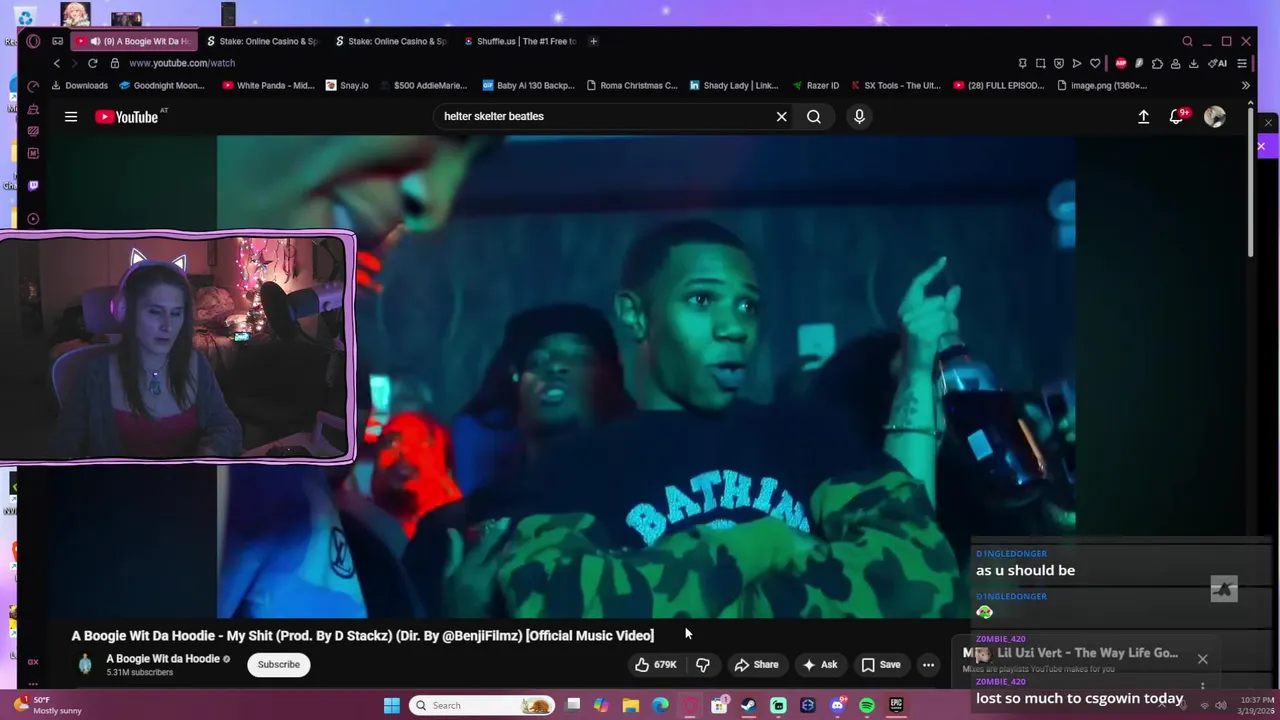Open the pinboards pin icon in the toolbar
Viewport: 1280px width, 720px height.
1022,63
